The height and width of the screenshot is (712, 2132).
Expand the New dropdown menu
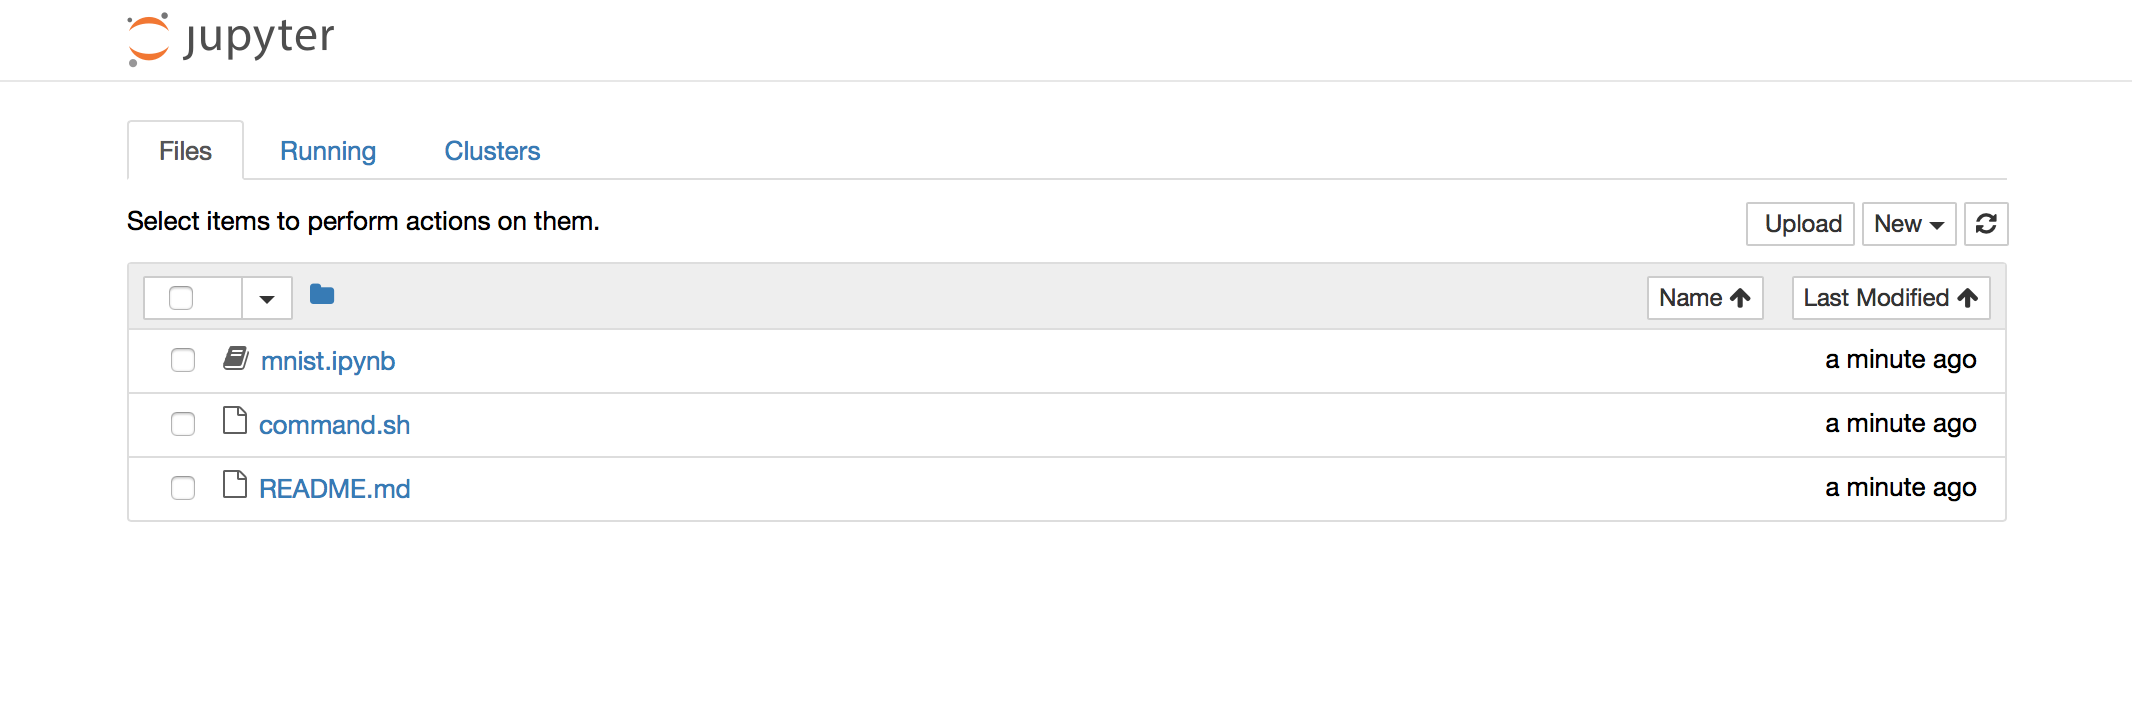(1908, 224)
